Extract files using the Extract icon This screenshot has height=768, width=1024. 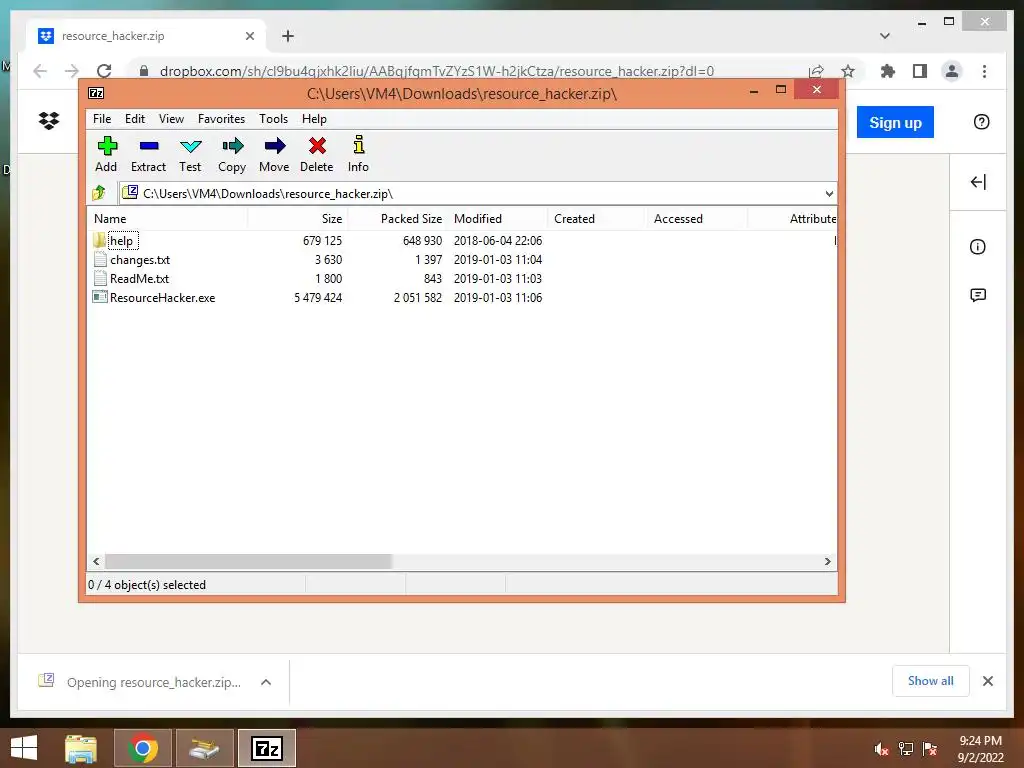pyautogui.click(x=148, y=154)
